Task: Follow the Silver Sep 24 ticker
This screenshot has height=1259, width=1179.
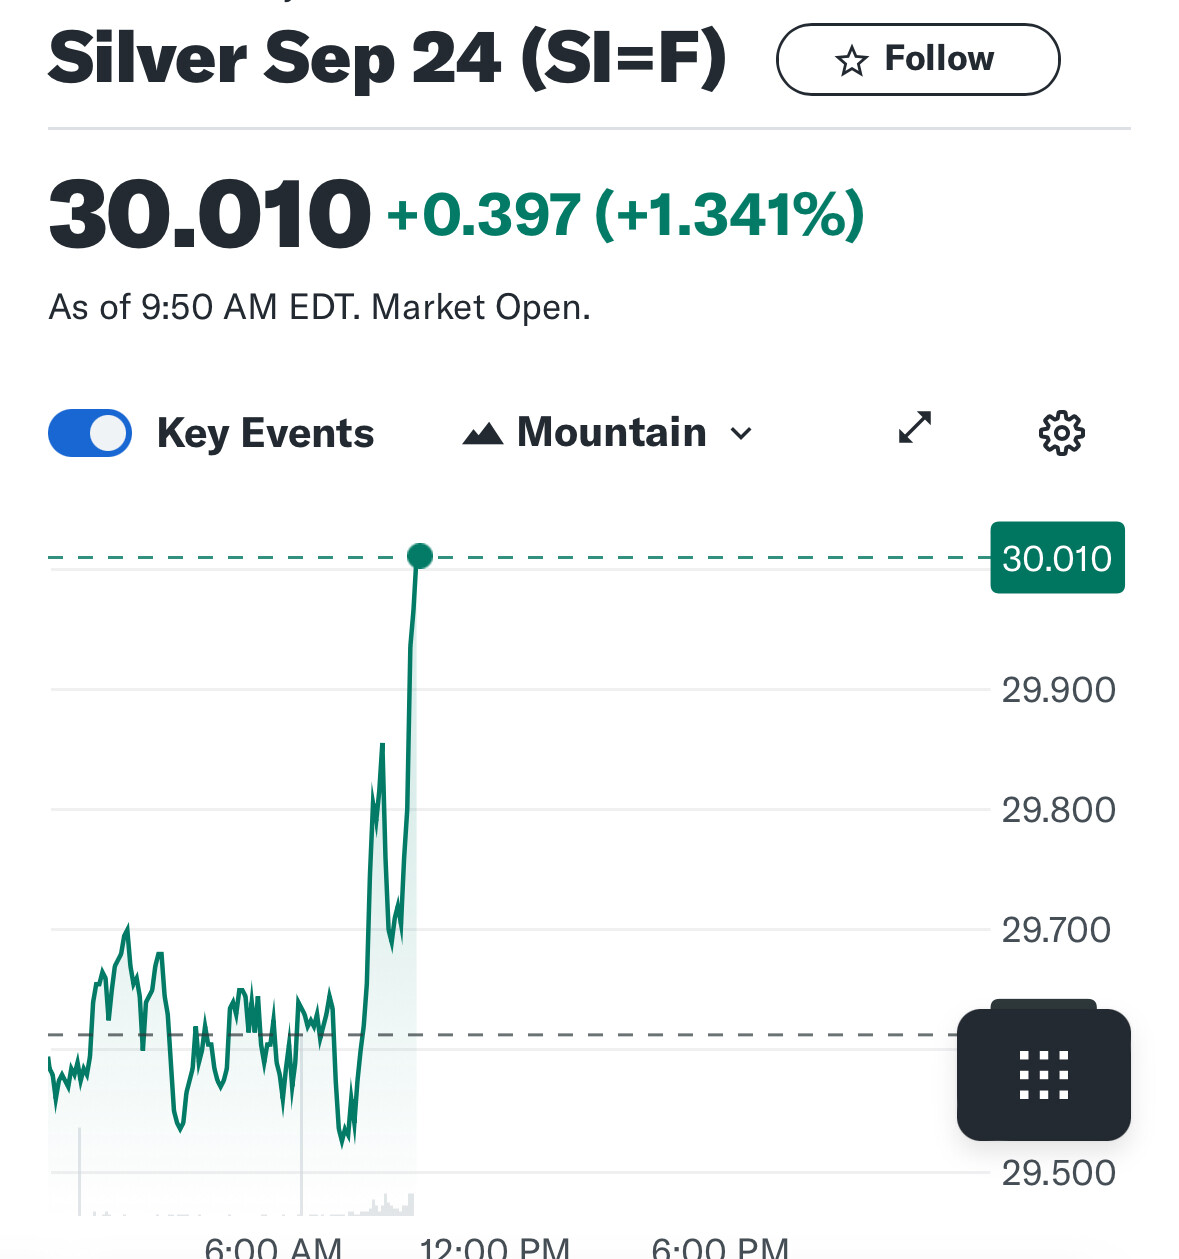Action: pos(917,59)
